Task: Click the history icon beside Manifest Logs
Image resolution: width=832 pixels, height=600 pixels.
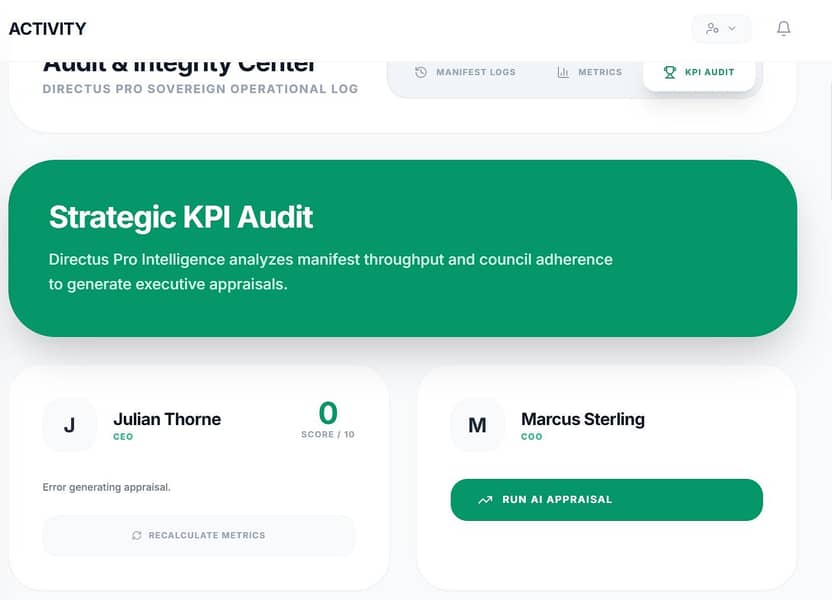Action: pos(421,72)
